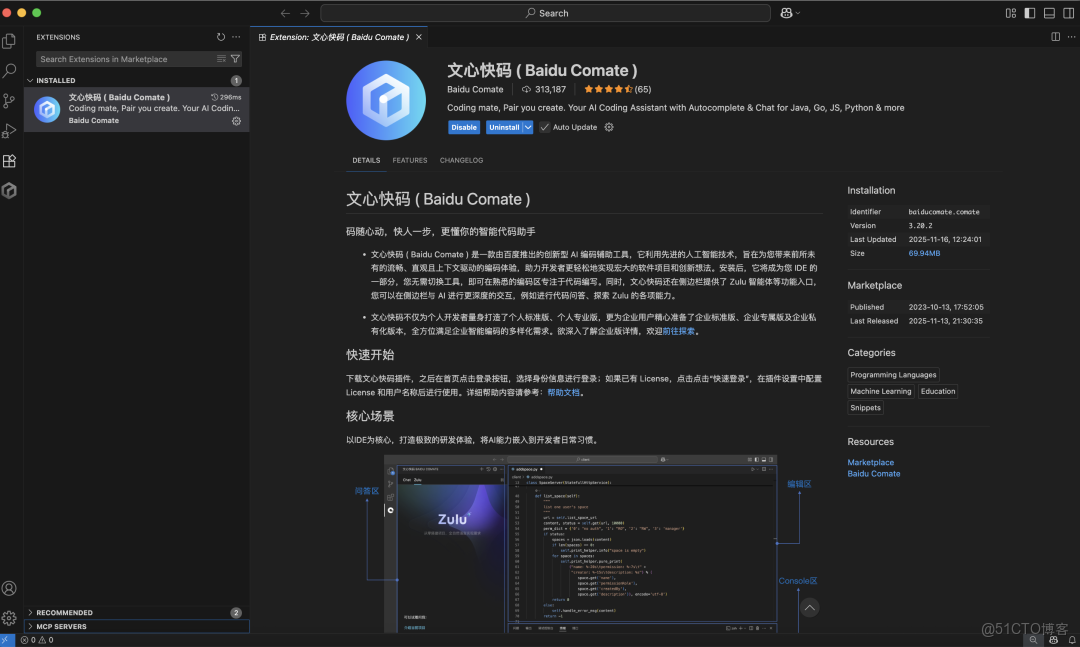Open the Baidu Comate cube icon in sidebar
Image resolution: width=1080 pixels, height=647 pixels.
[11, 190]
